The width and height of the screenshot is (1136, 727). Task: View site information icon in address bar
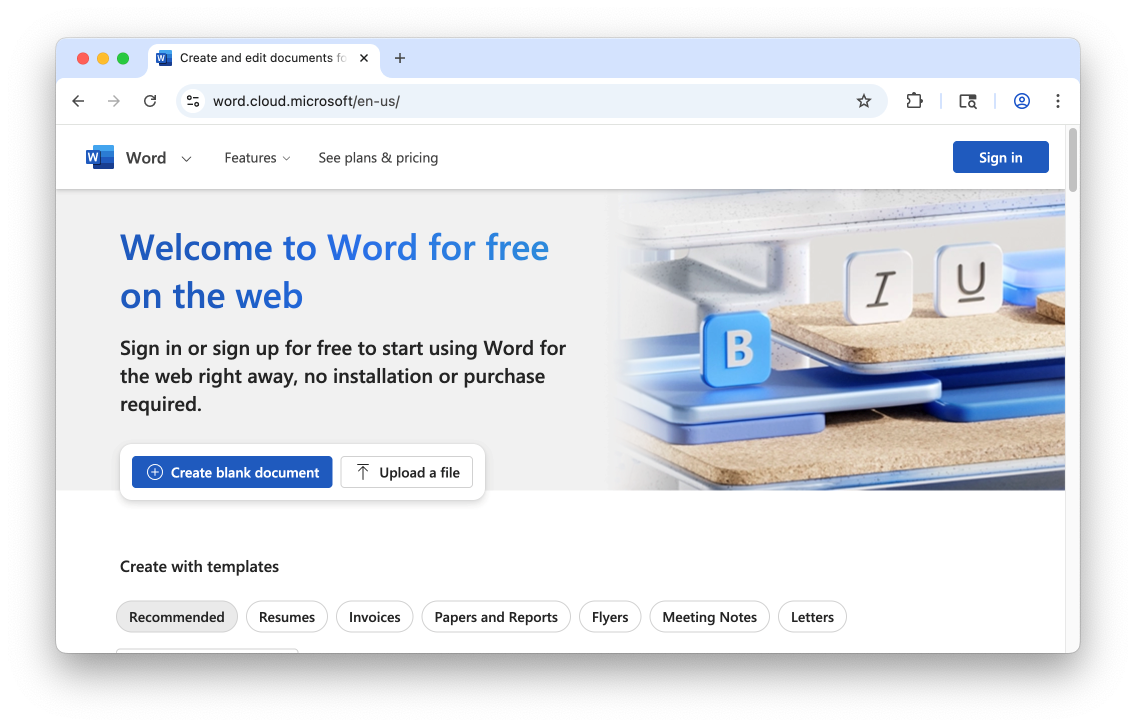pyautogui.click(x=194, y=101)
